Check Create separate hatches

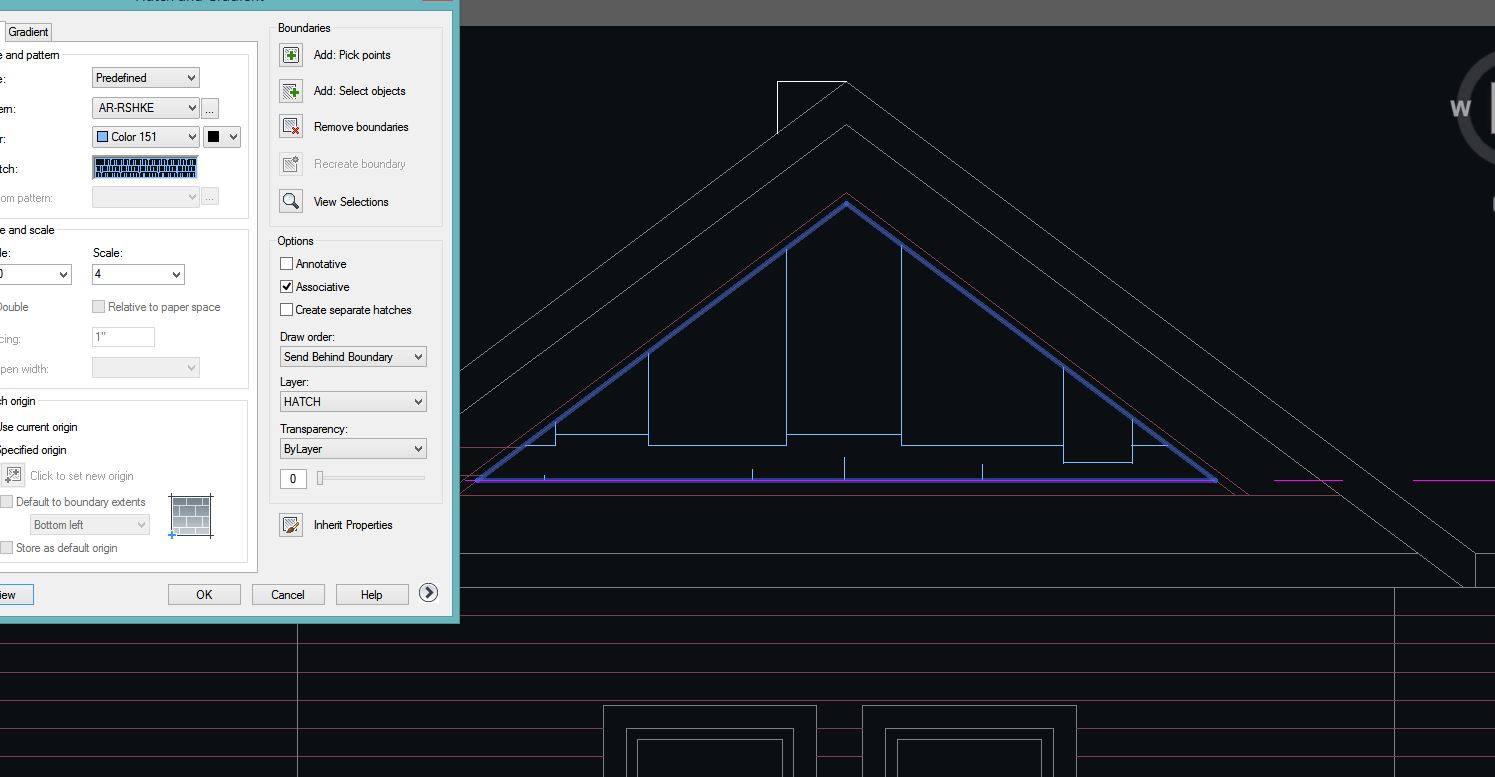pyautogui.click(x=287, y=310)
